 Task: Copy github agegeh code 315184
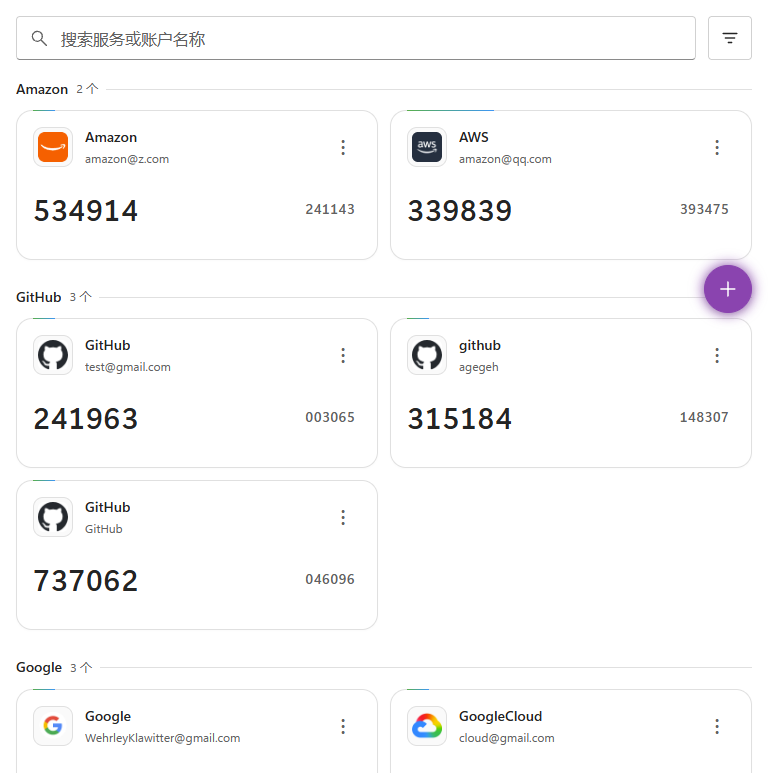[459, 419]
